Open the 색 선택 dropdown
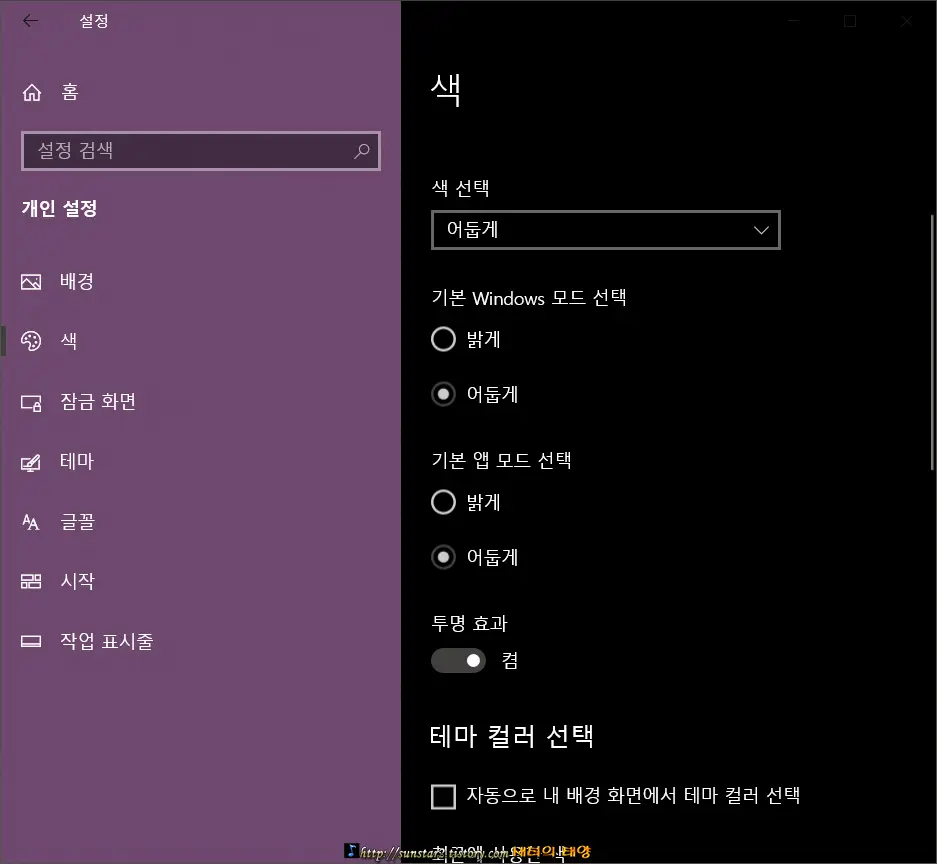Viewport: 937px width, 864px height. pyautogui.click(x=605, y=230)
